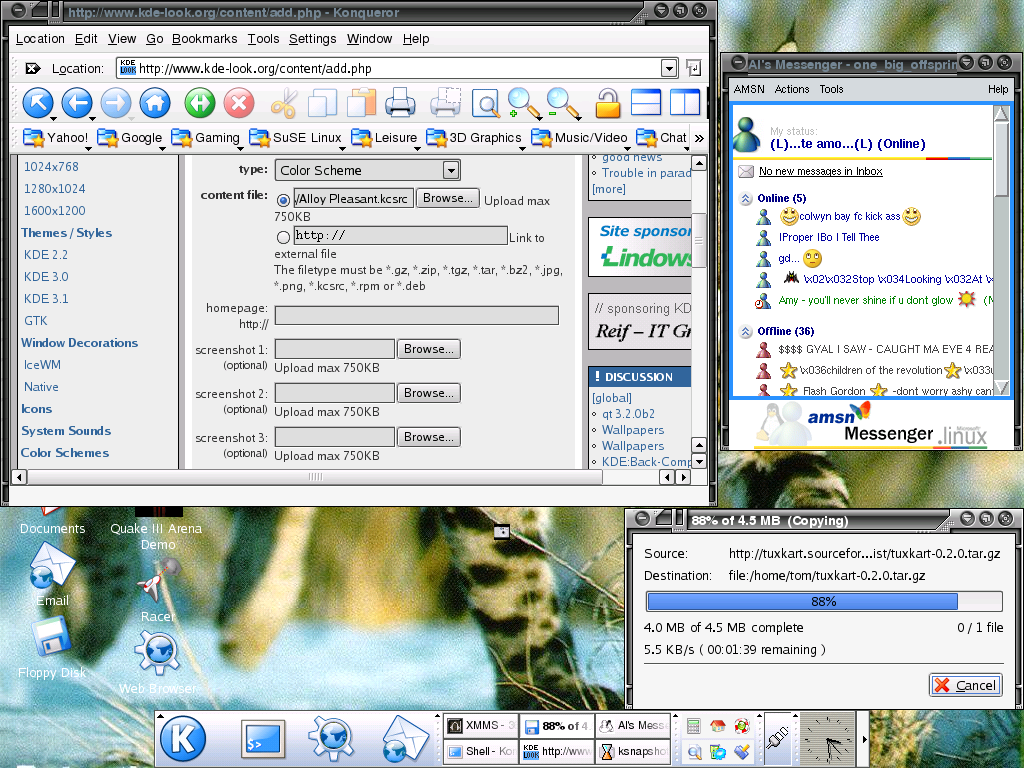This screenshot has height=768, width=1024.
Task: Split view left/right toolbar icon
Action: (685, 103)
